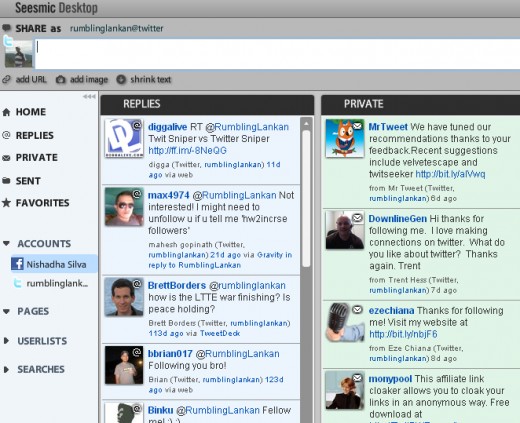Select the Nishadha Silva Facebook account
Viewport: 520px width, 423px height.
click(54, 264)
